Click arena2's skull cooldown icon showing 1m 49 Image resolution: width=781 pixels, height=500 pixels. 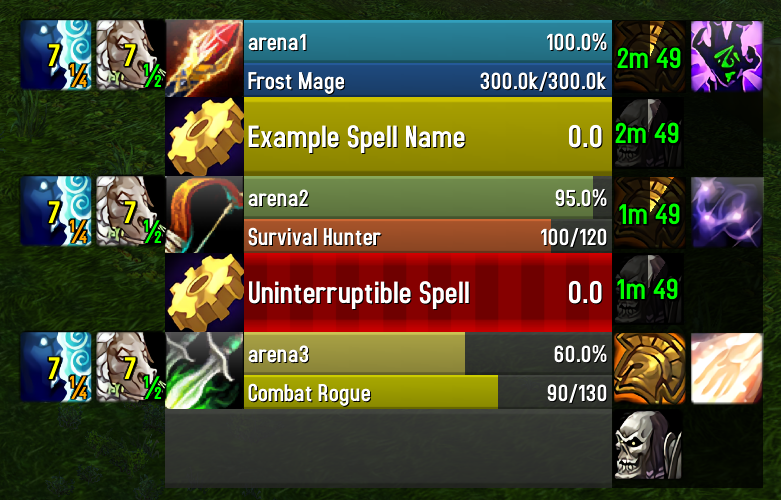pos(649,290)
